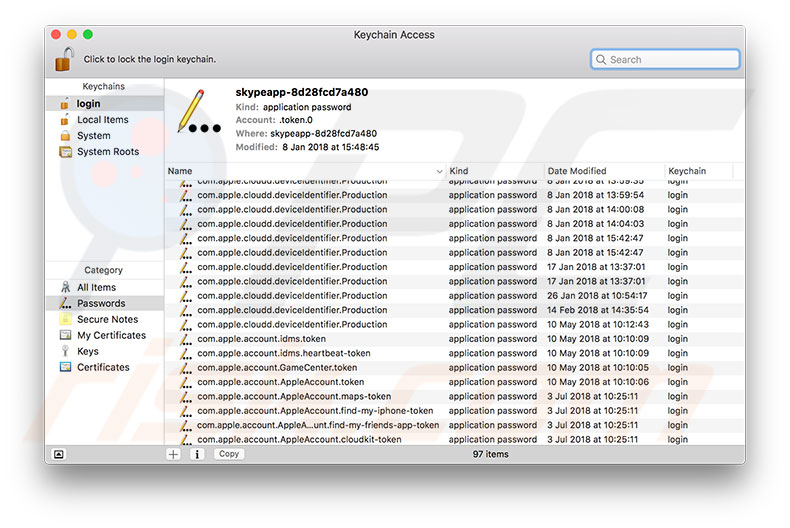Click the plus icon to add item

(x=174, y=454)
